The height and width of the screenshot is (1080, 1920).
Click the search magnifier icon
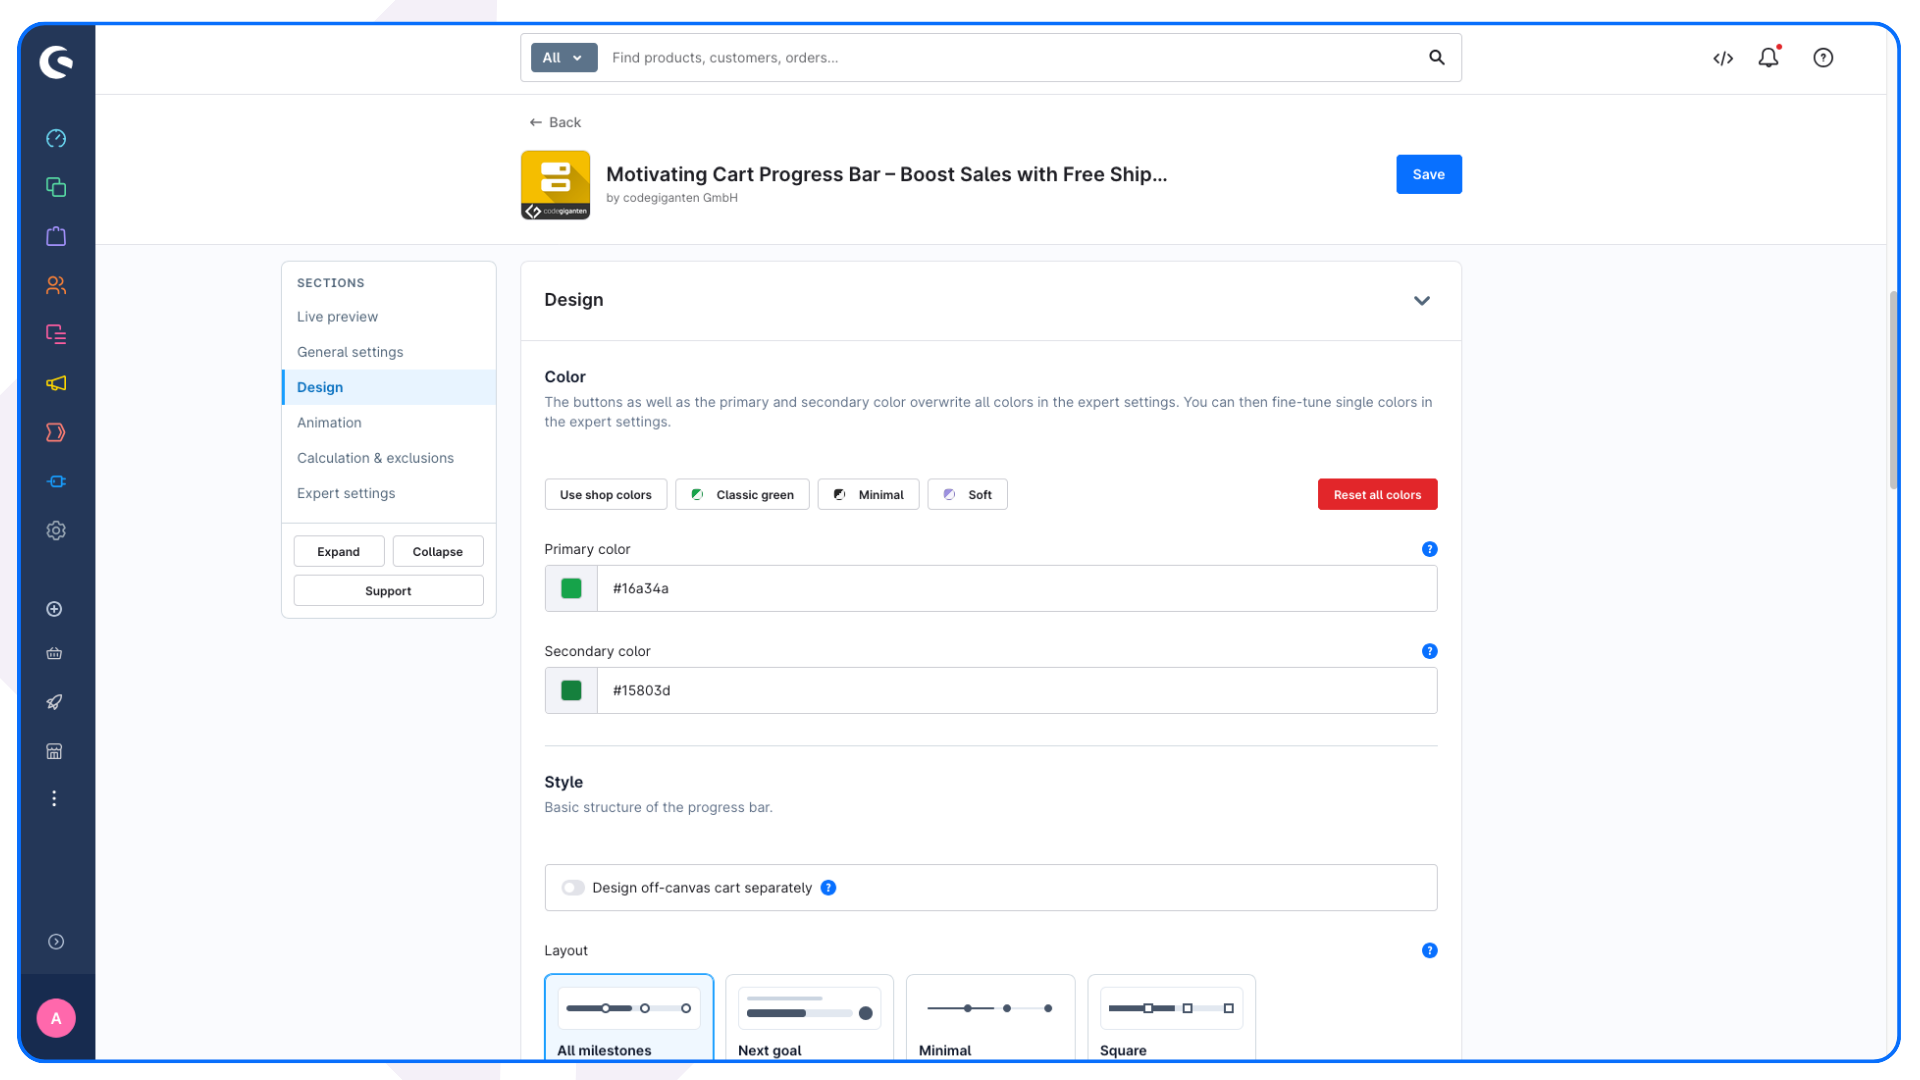(1436, 58)
